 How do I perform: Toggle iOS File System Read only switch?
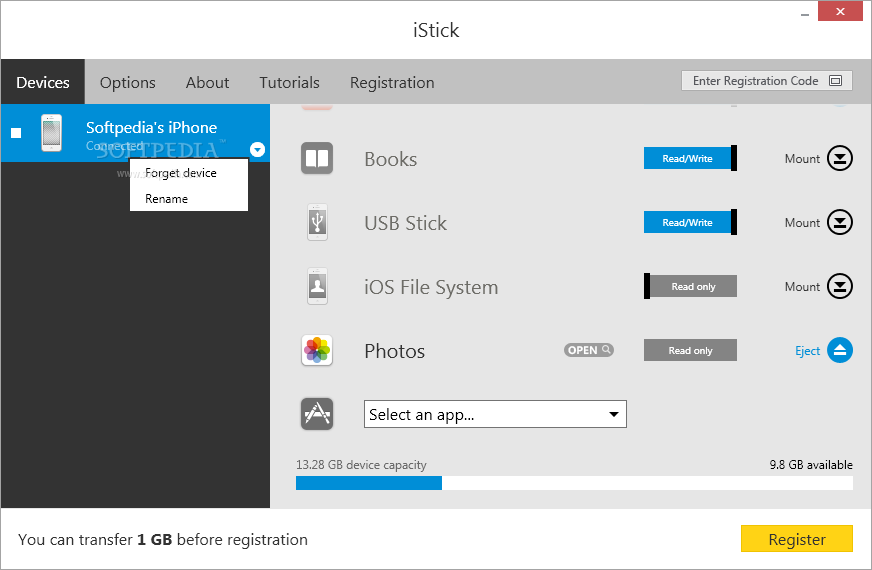pos(690,286)
